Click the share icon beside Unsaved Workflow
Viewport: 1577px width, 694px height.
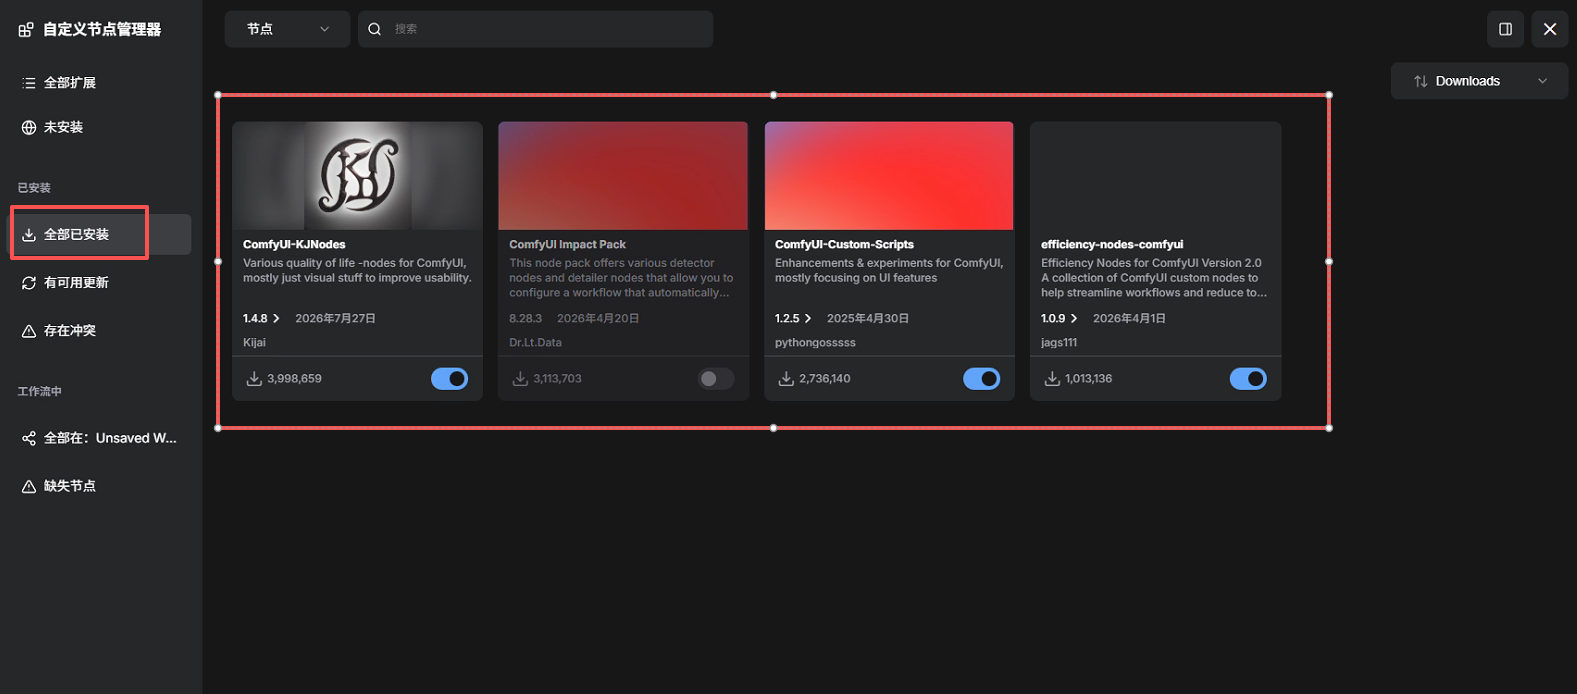(x=29, y=438)
